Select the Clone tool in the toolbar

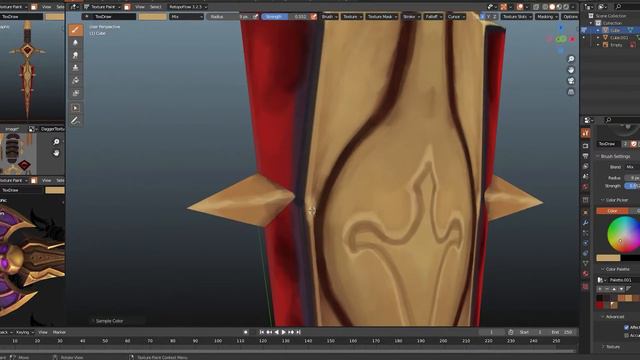coord(76,68)
